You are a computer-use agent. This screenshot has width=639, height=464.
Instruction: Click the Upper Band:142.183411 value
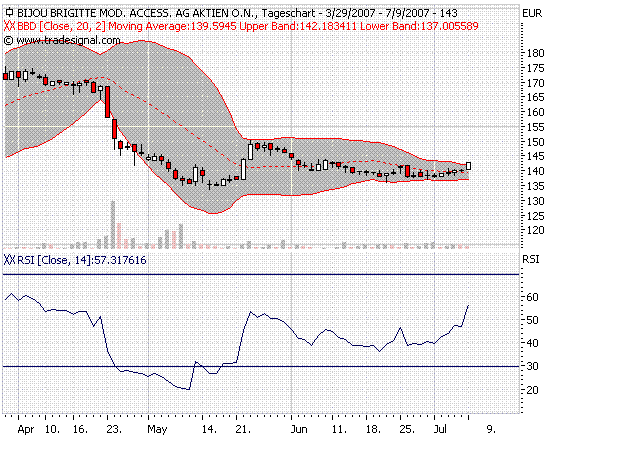(x=298, y=26)
